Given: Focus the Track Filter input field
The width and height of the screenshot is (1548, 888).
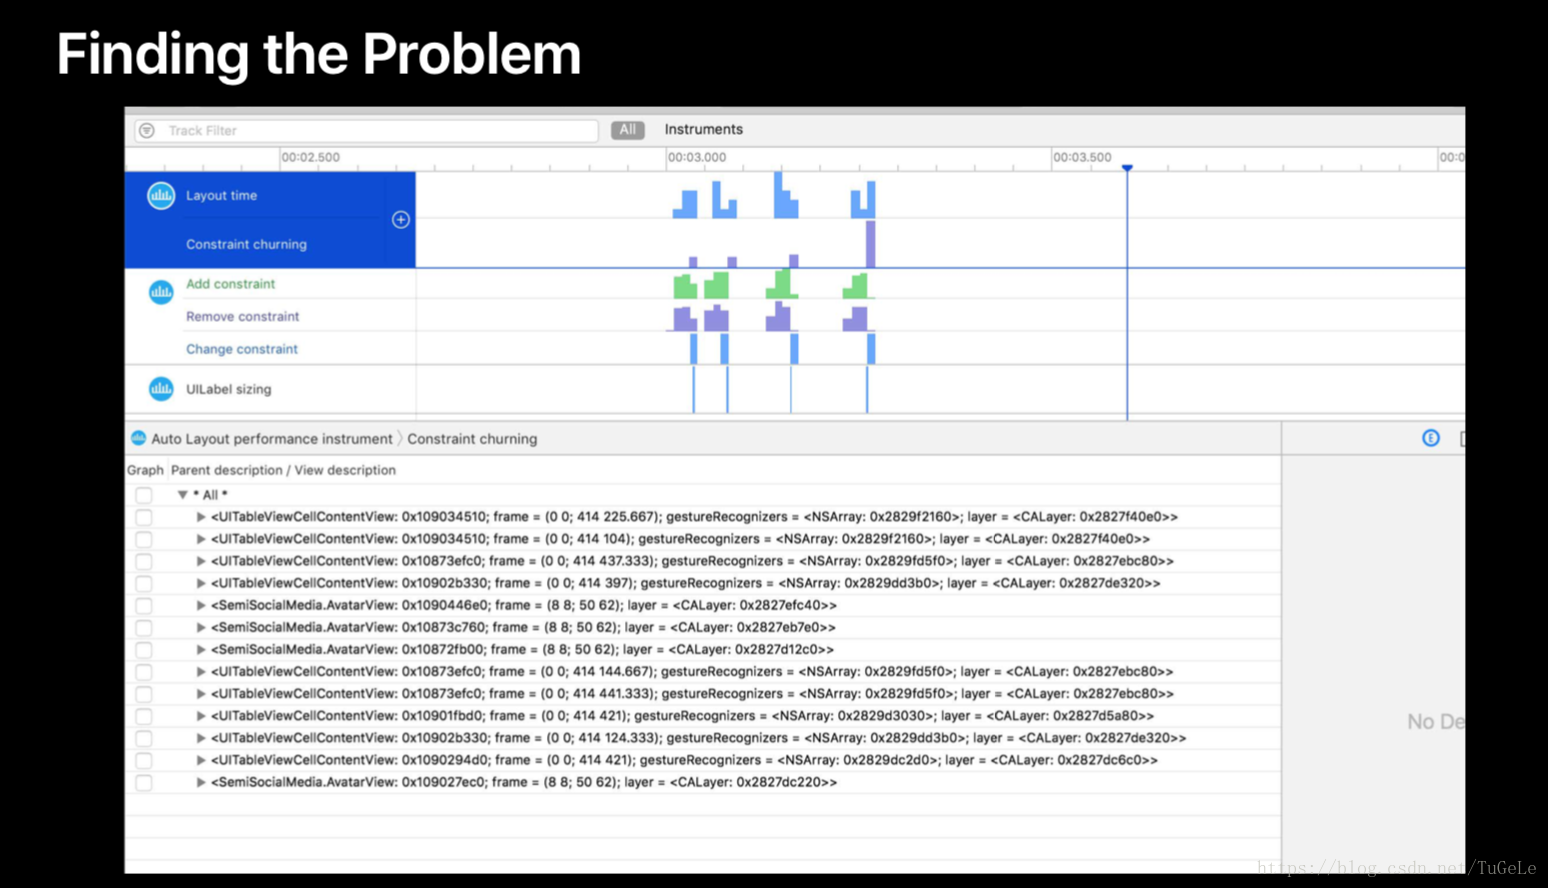Looking at the screenshot, I should point(367,131).
